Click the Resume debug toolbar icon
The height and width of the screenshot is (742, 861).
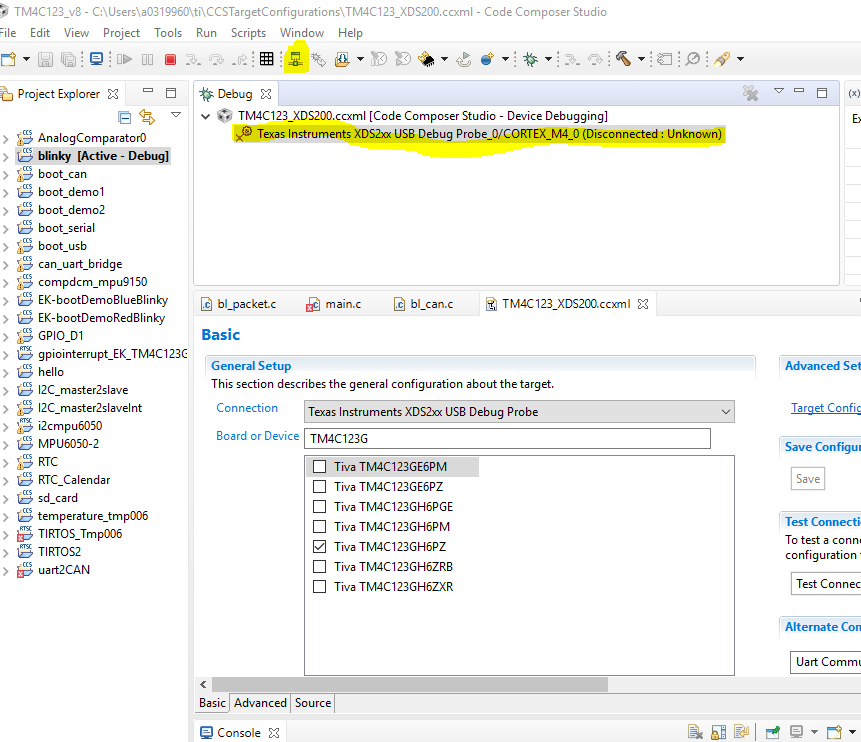pos(125,59)
